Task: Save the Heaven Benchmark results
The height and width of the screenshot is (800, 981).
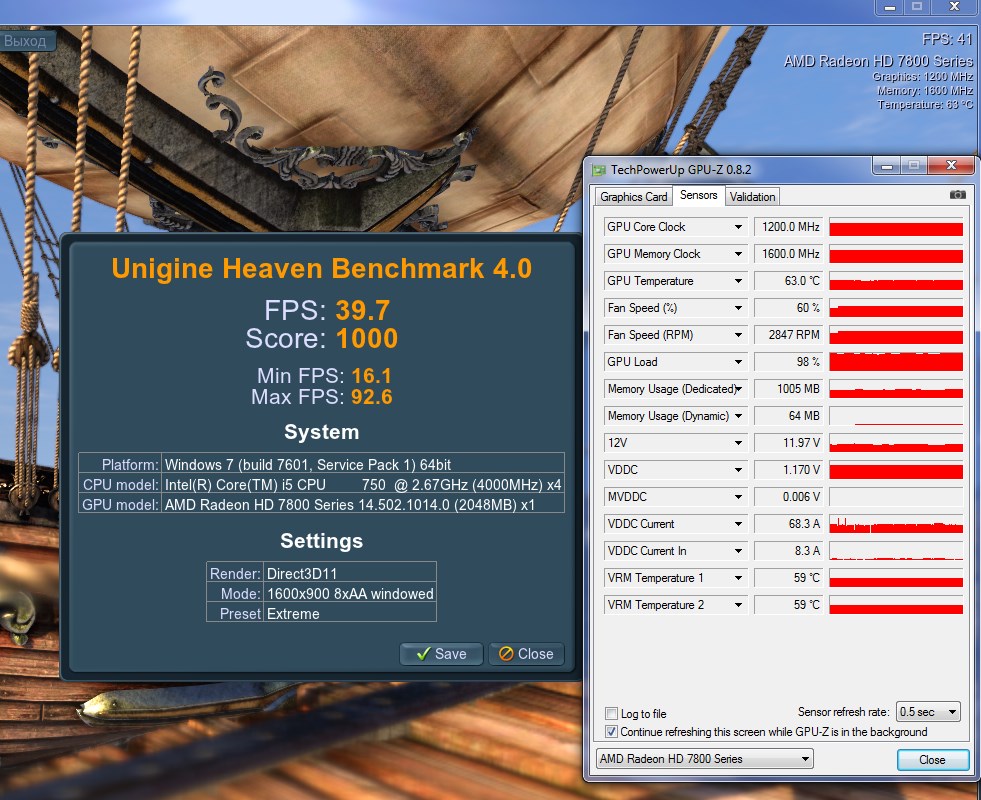Action: [441, 654]
